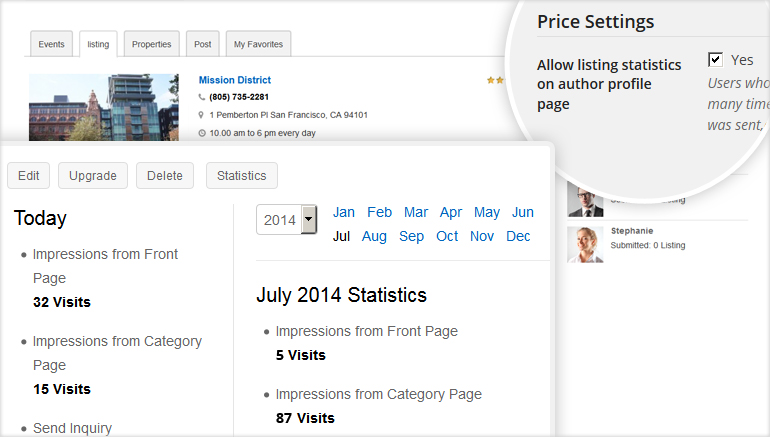Viewport: 770px width, 437px height.
Task: Open the Statistics button
Action: coord(242,176)
